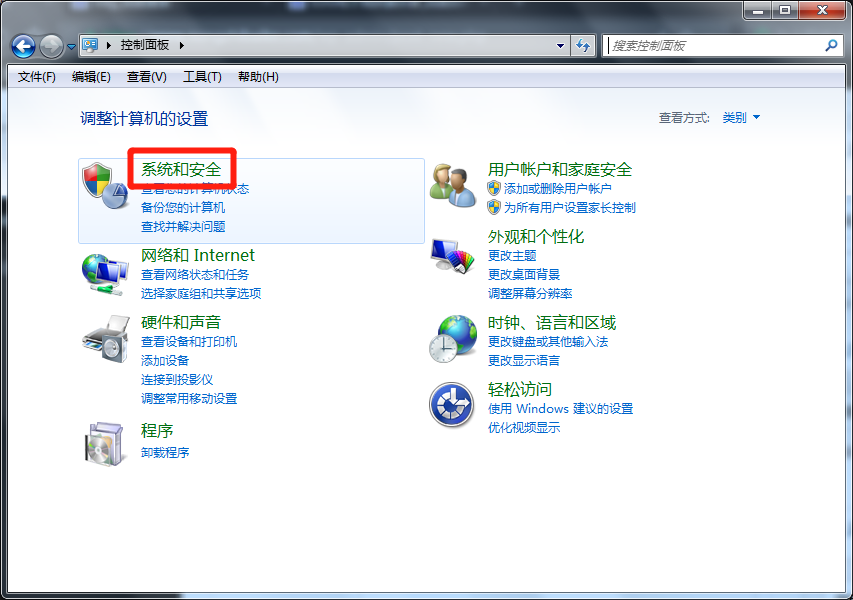Click the 添加设备 link
853x600 pixels.
point(165,361)
